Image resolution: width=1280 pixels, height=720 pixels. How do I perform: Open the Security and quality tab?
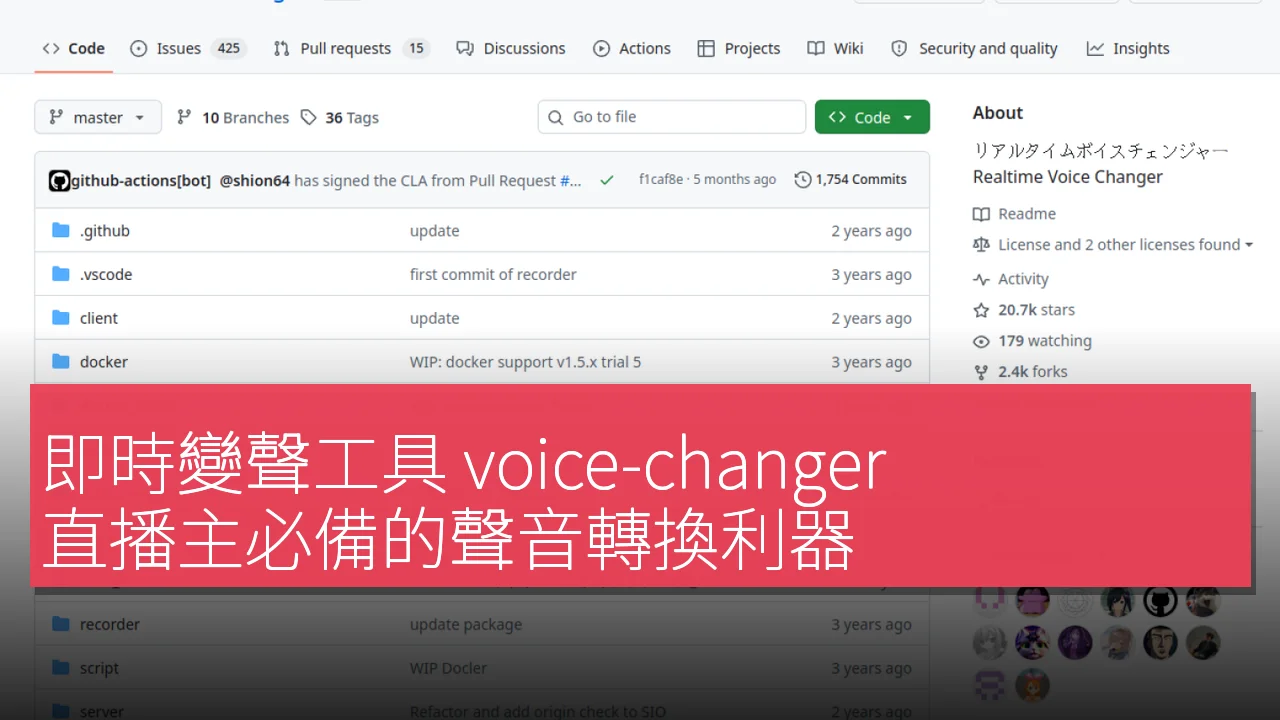[x=974, y=48]
